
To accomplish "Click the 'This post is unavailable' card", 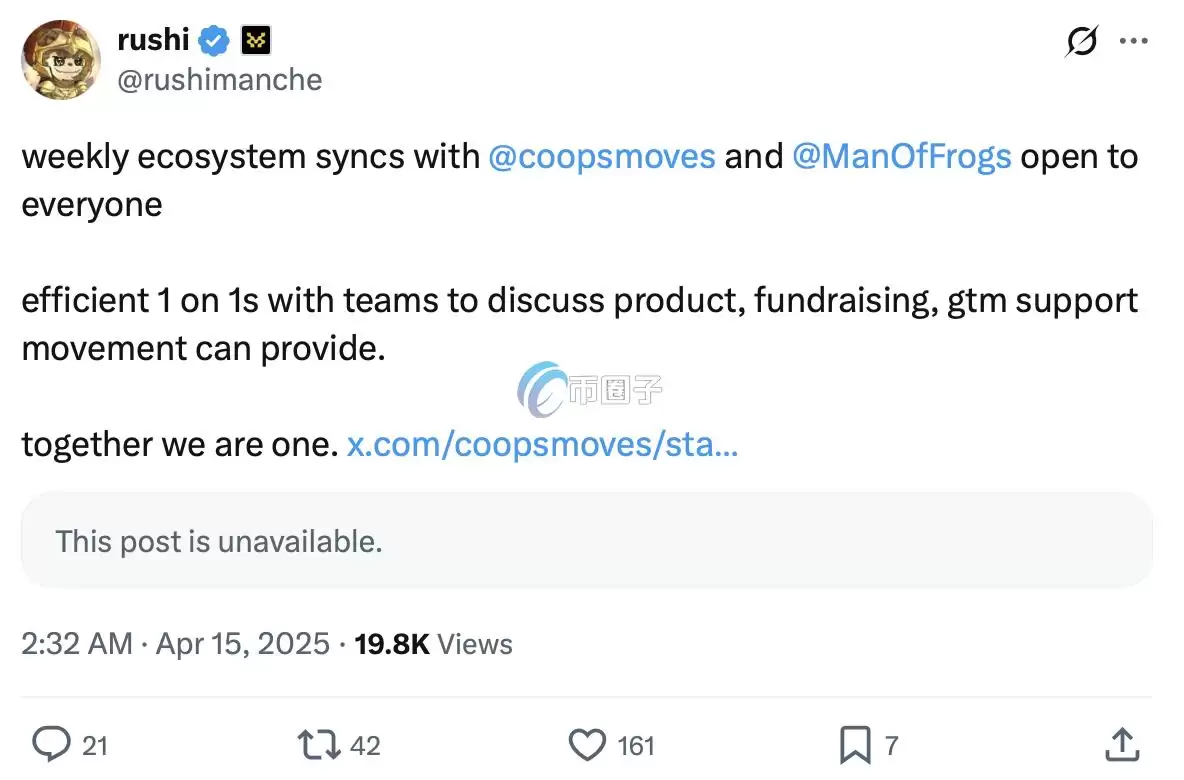I will point(586,540).
